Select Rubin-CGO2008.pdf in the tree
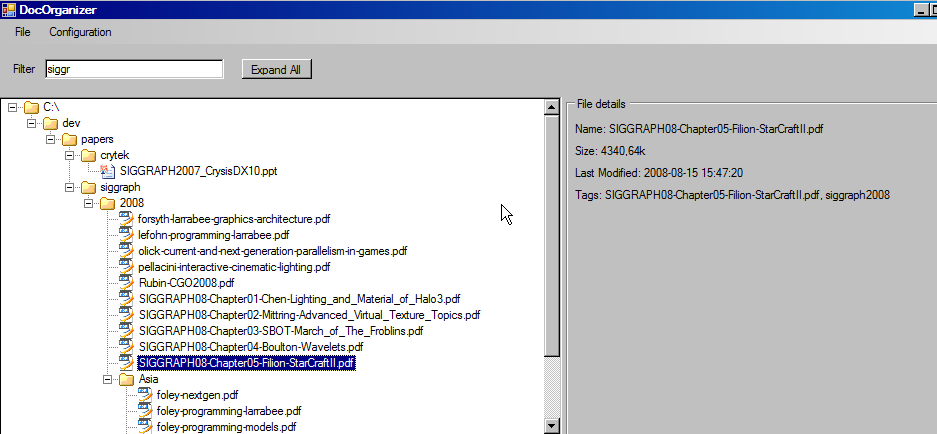This screenshot has width=937, height=434. pos(186,283)
